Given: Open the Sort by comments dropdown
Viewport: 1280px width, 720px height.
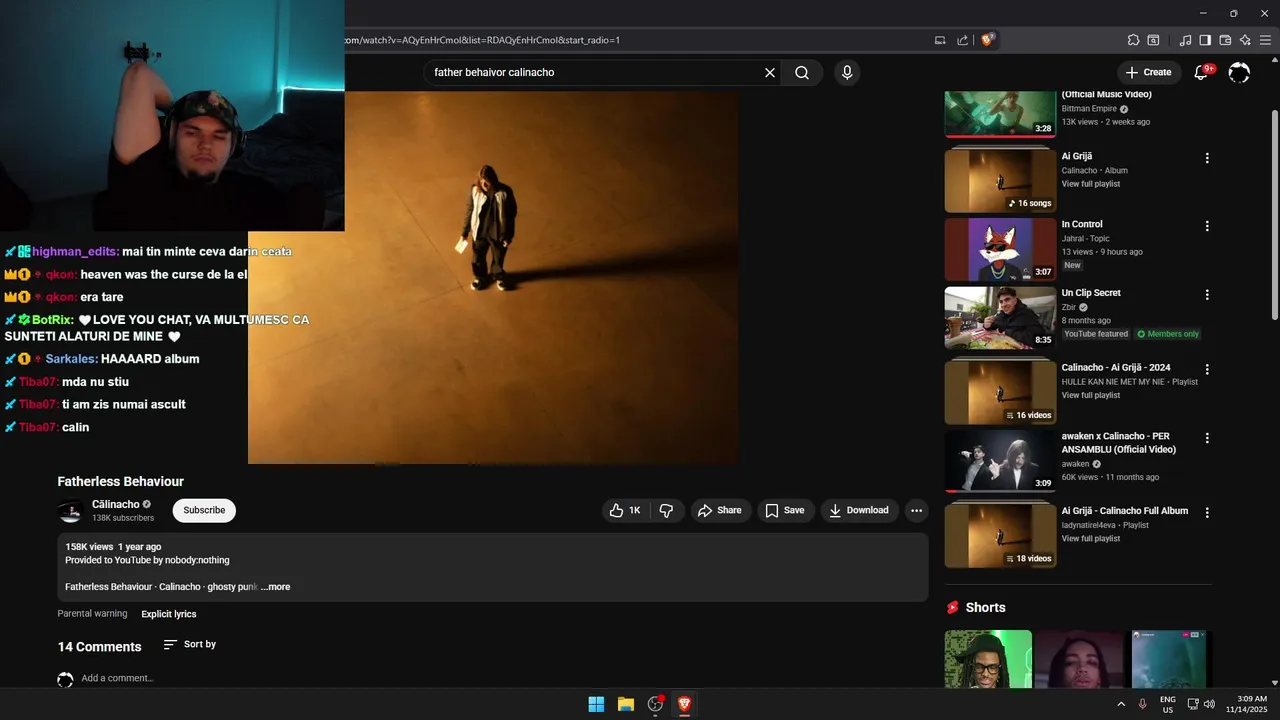Looking at the screenshot, I should (x=190, y=644).
